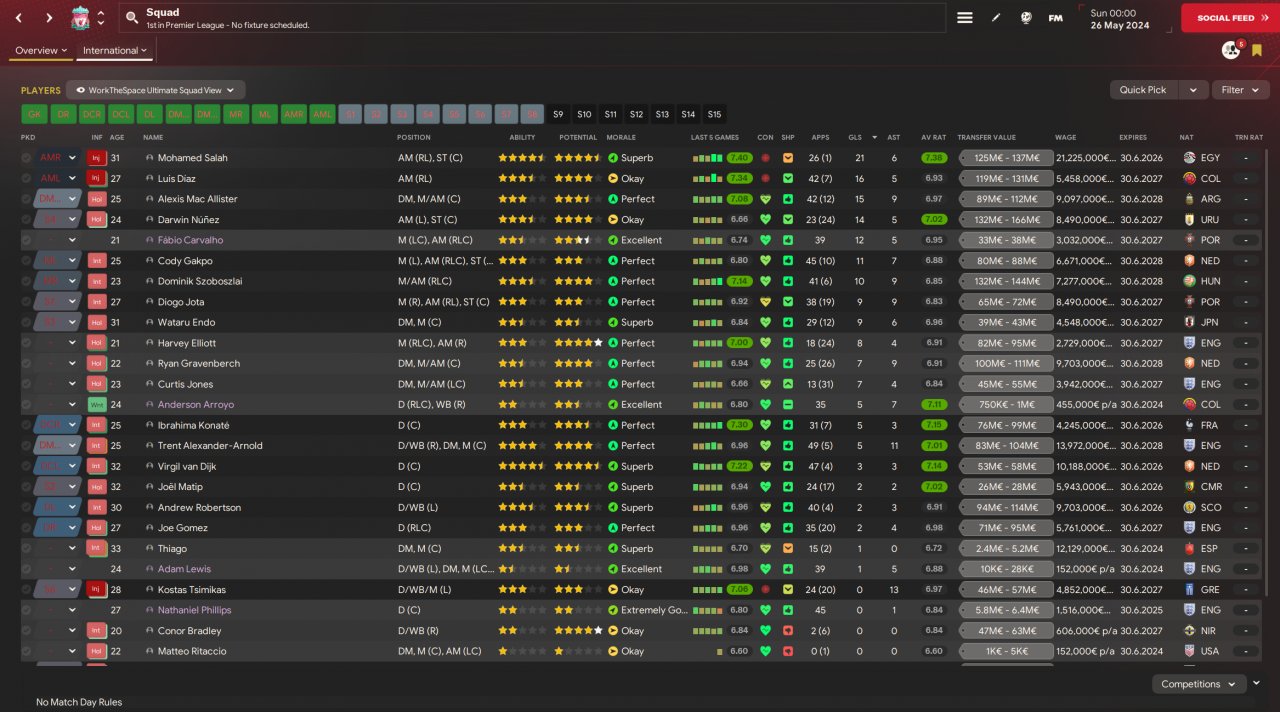Open the International tab menu
Screen dimensions: 1280x712
[115, 50]
